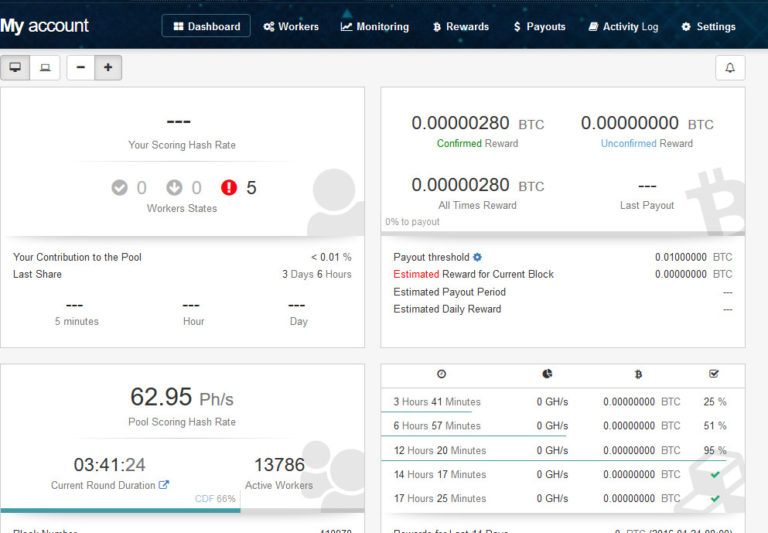Click pie chart column header icon

547,374
